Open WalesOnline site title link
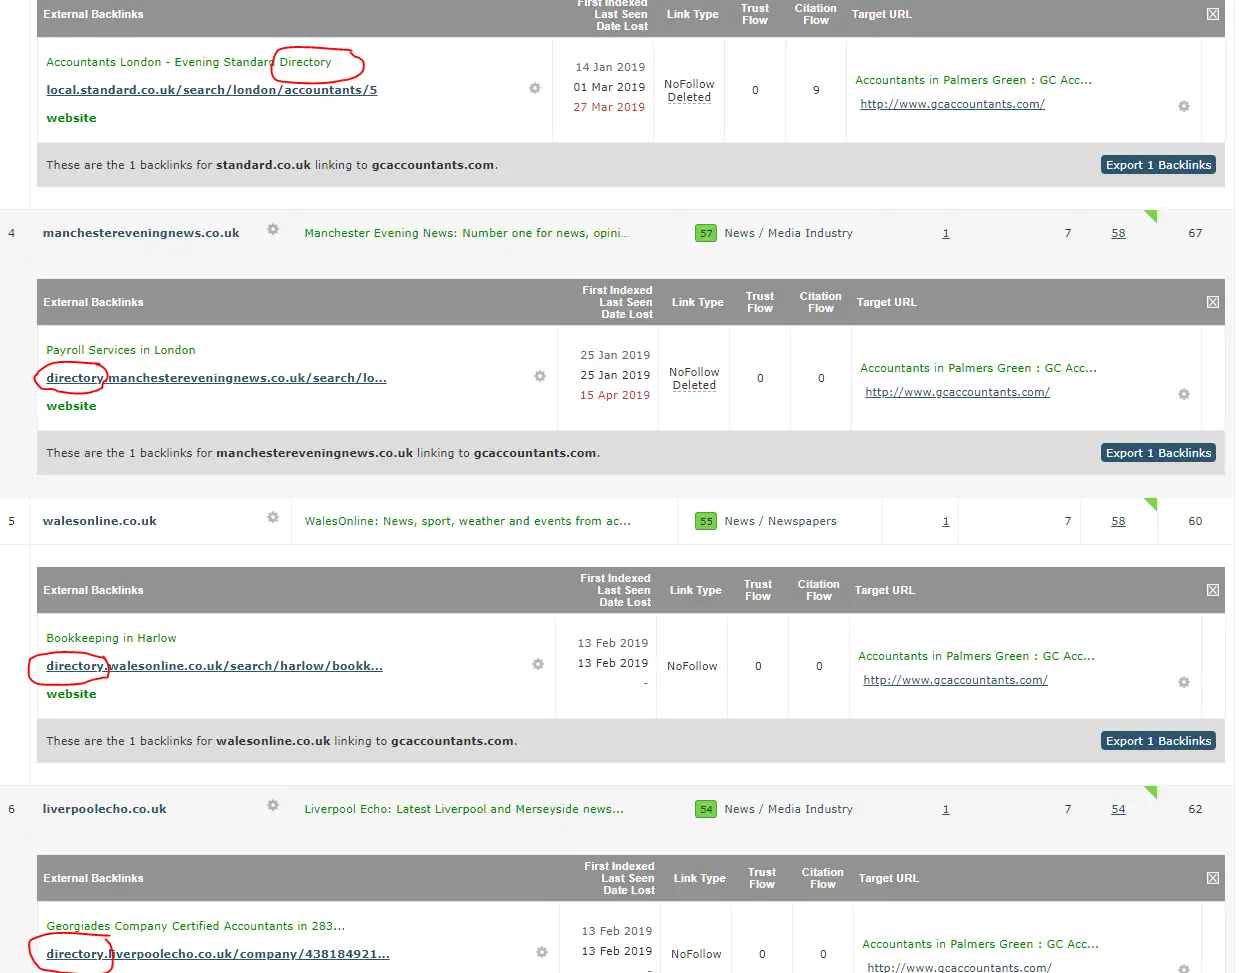This screenshot has width=1239, height=973. click(x=467, y=521)
